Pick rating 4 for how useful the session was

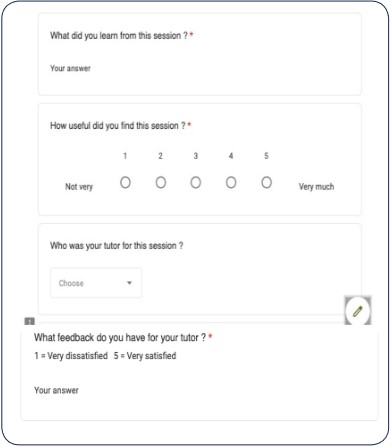231,182
